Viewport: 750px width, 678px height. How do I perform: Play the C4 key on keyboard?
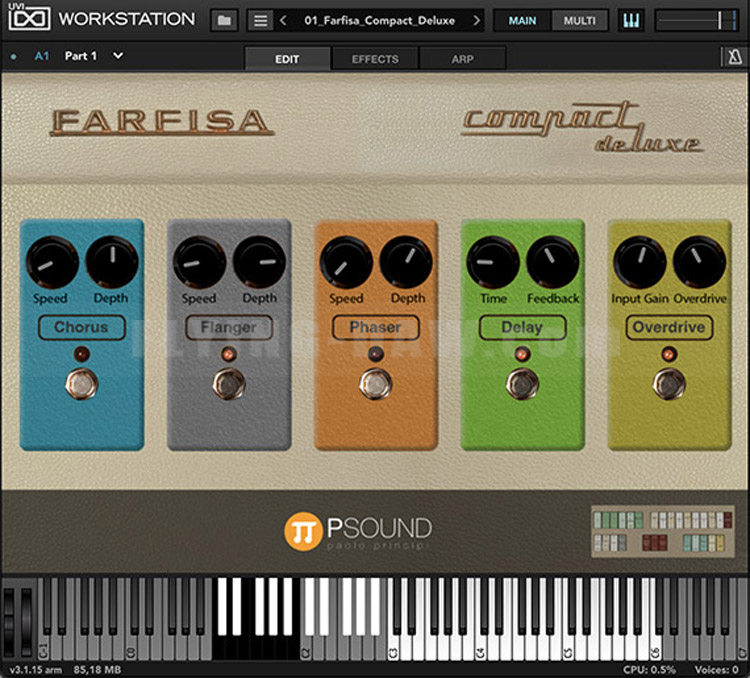(x=481, y=648)
